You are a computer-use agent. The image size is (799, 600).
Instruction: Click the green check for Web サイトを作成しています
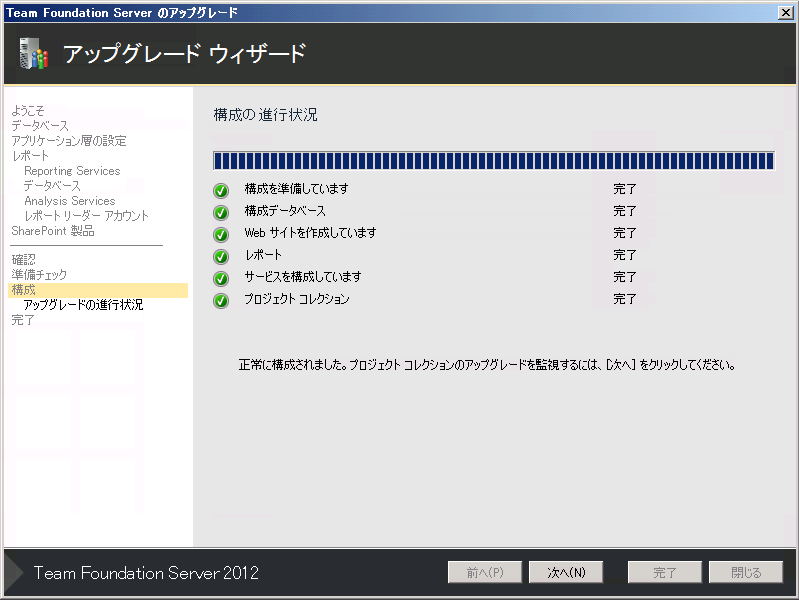point(221,234)
